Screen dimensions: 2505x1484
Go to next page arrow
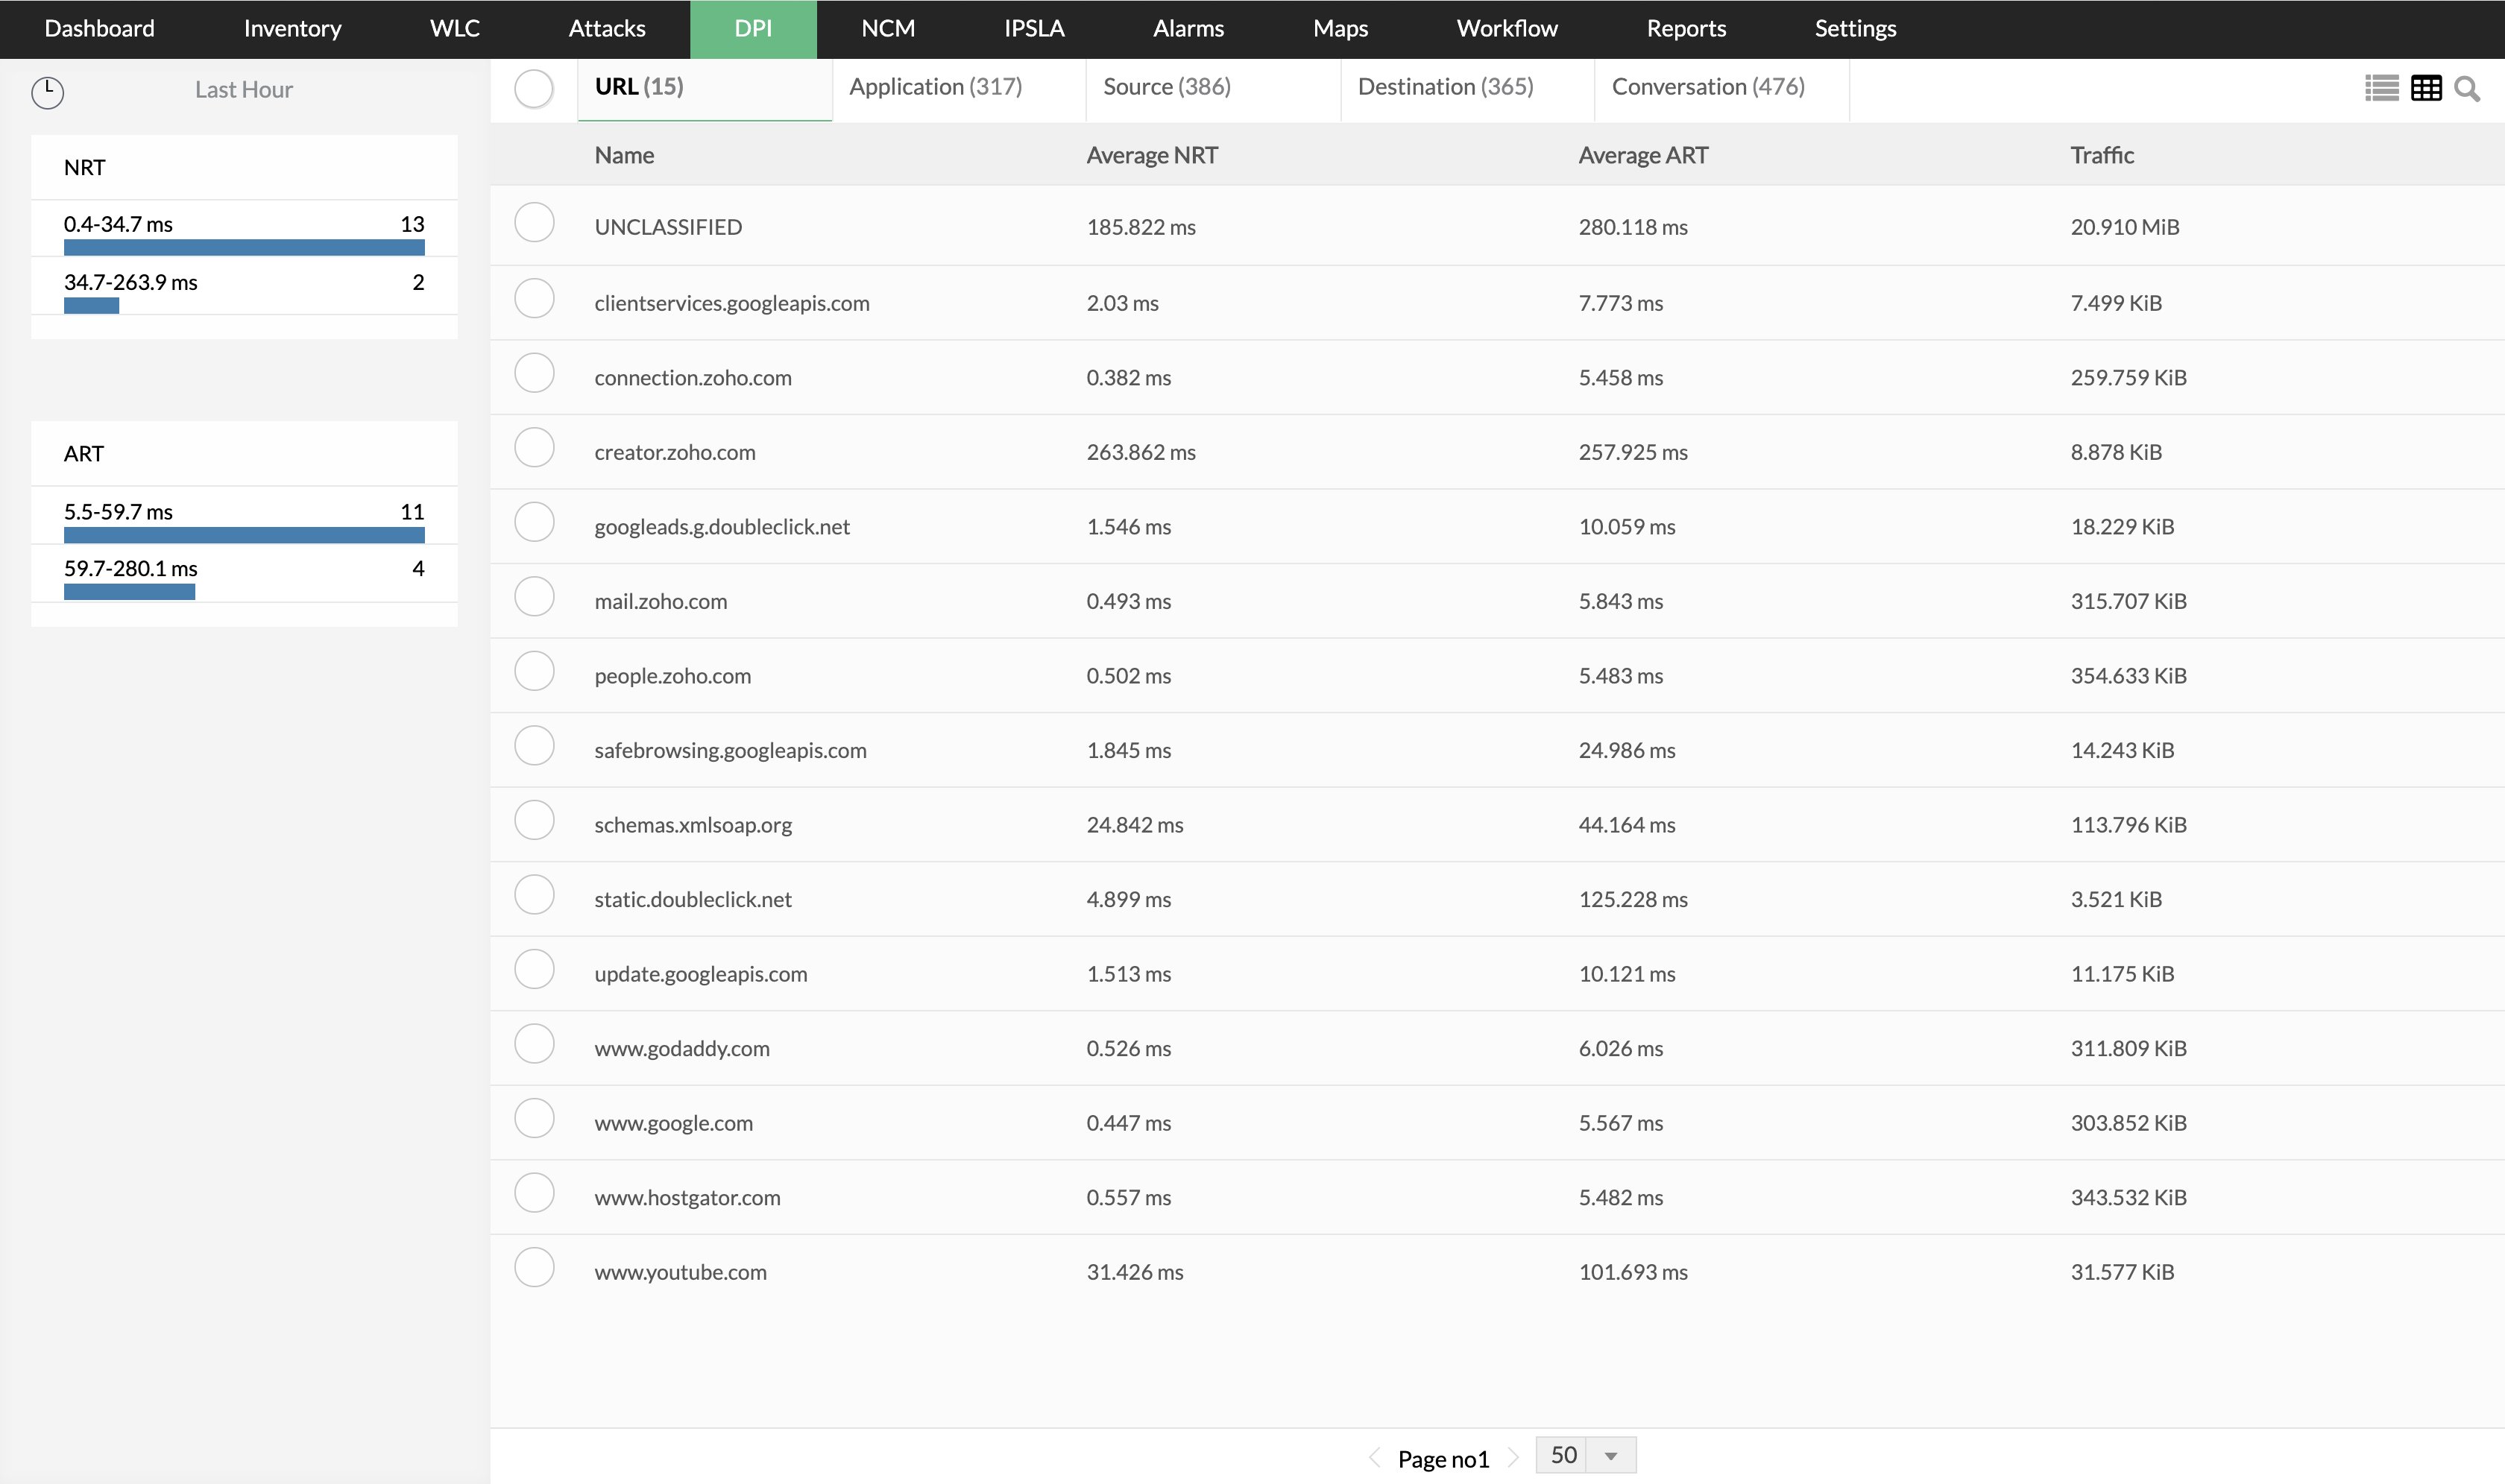[1513, 1458]
